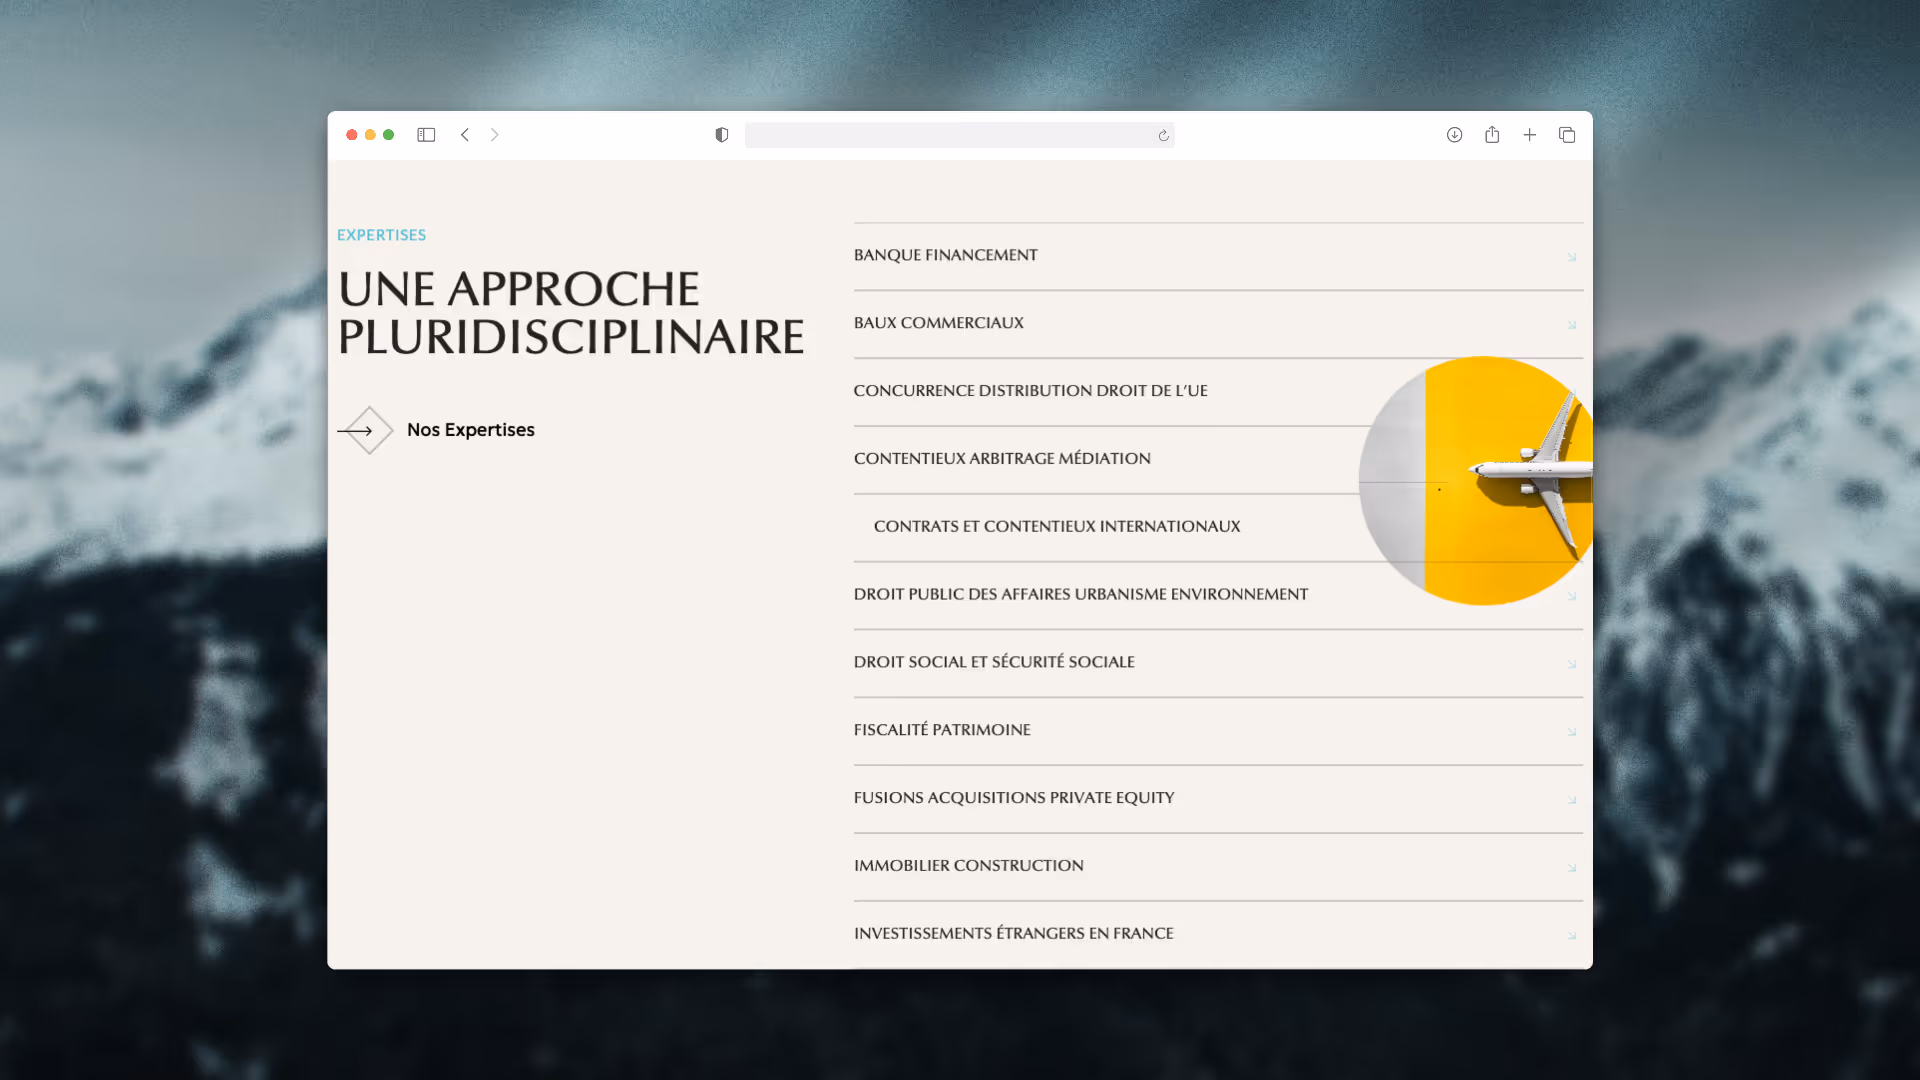Click the UNE APPROCHE PLURIDISCIPLINAIRE heading

point(571,313)
